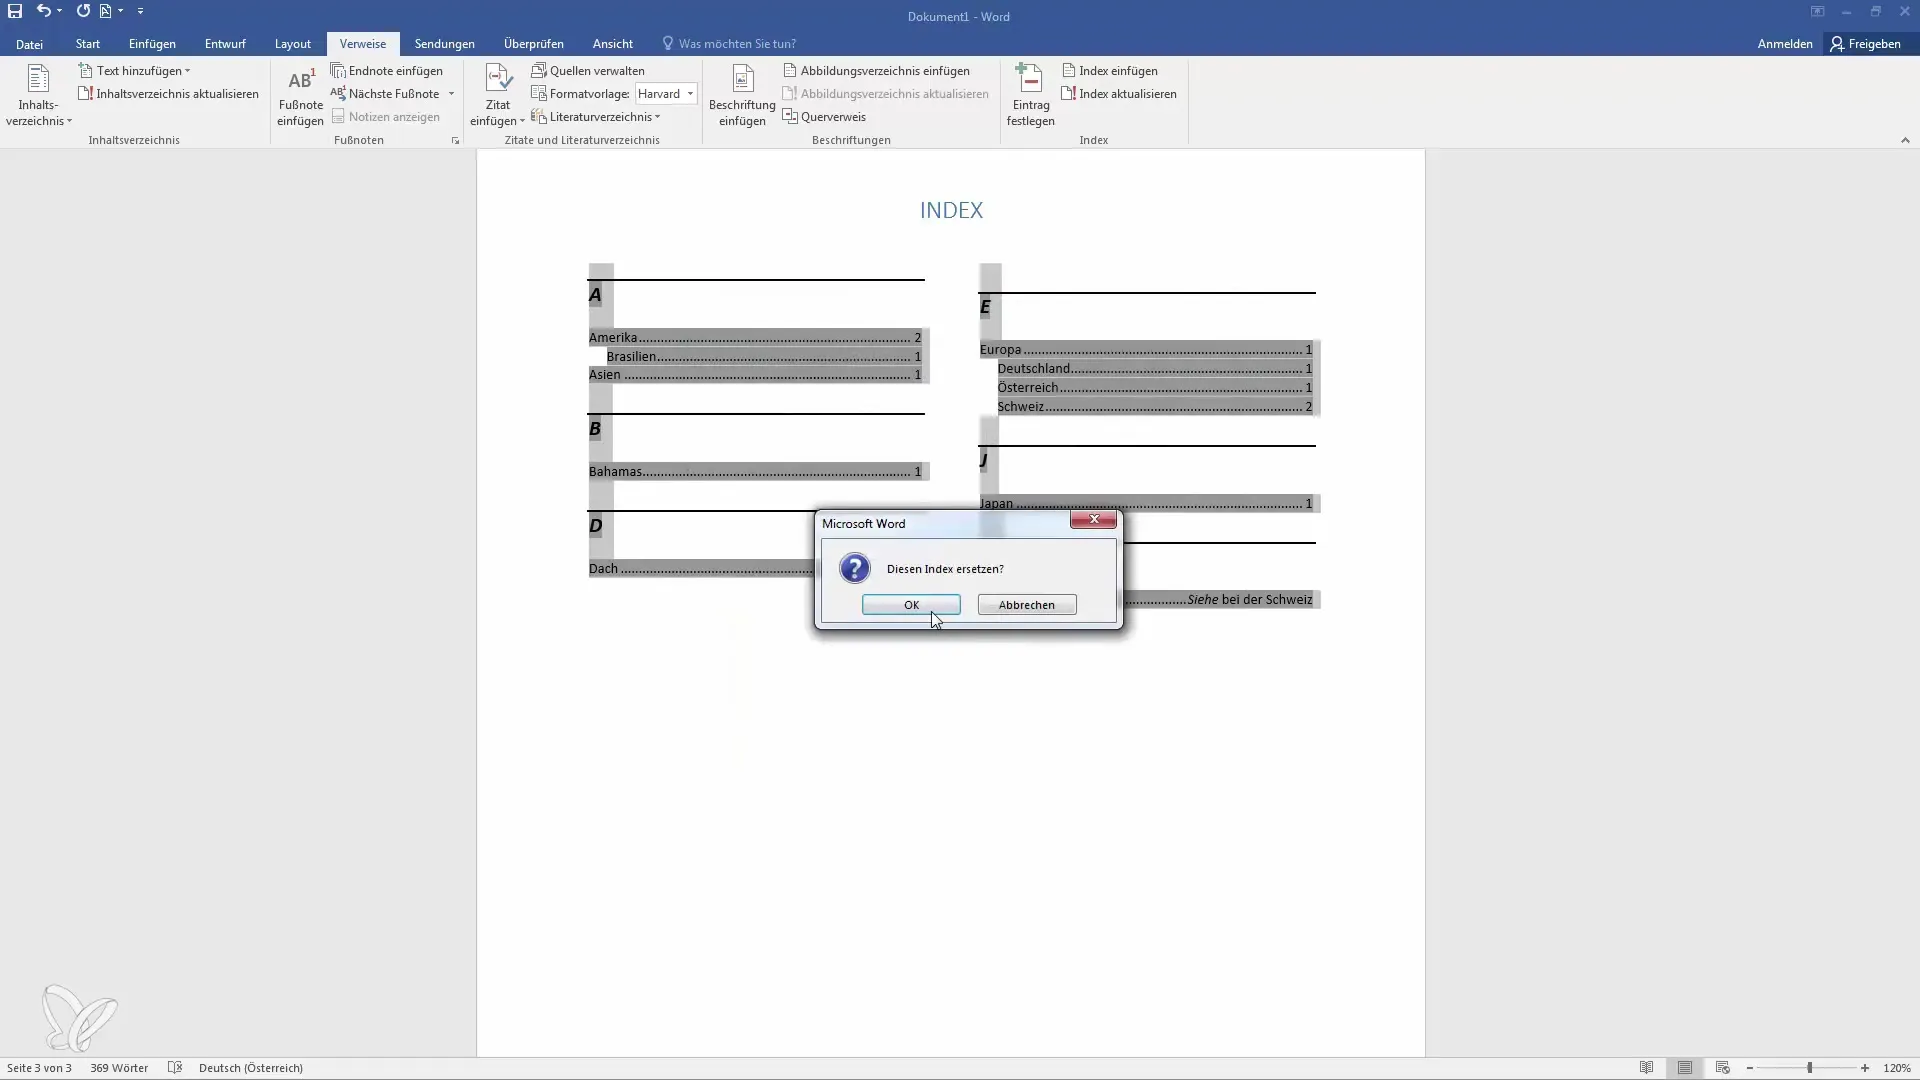This screenshot has width=1920, height=1080.
Task: Click Index einfügen
Action: tap(1110, 71)
